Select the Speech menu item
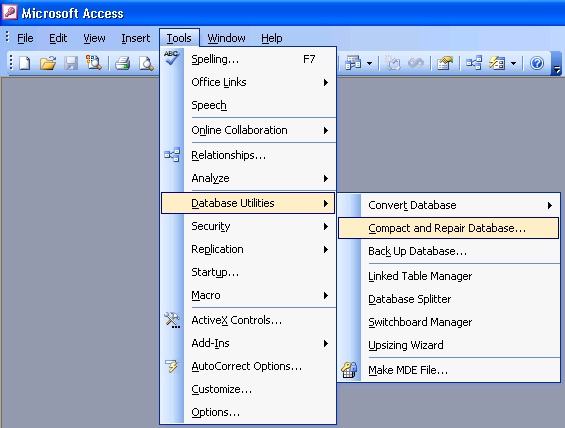This screenshot has width=565, height=428. click(x=248, y=105)
